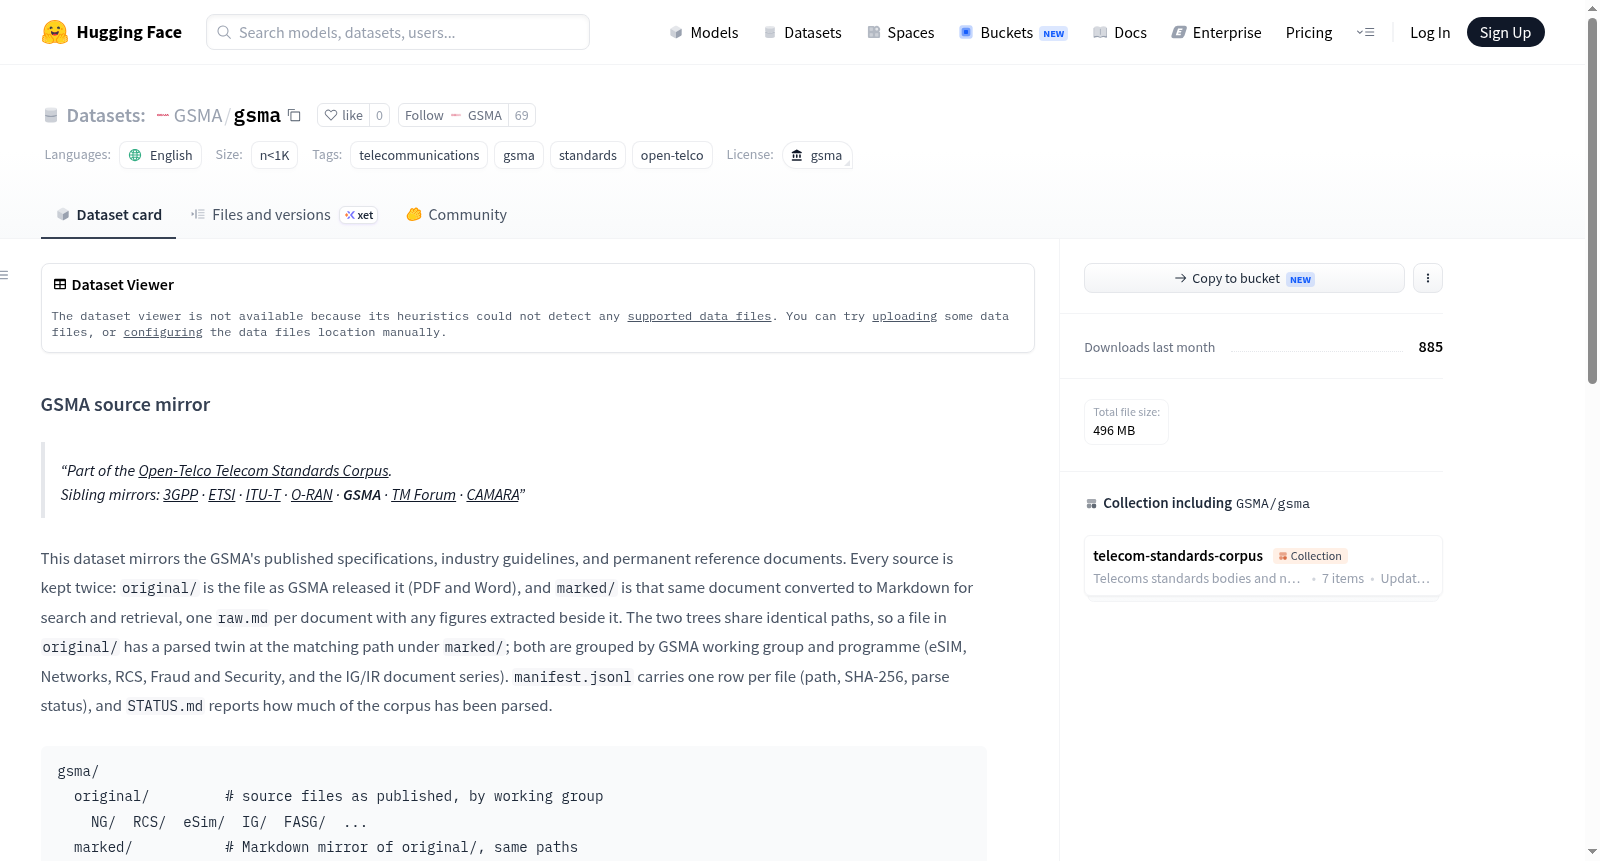The width and height of the screenshot is (1600, 861).
Task: Click the Follow GSMA button
Action: [453, 115]
